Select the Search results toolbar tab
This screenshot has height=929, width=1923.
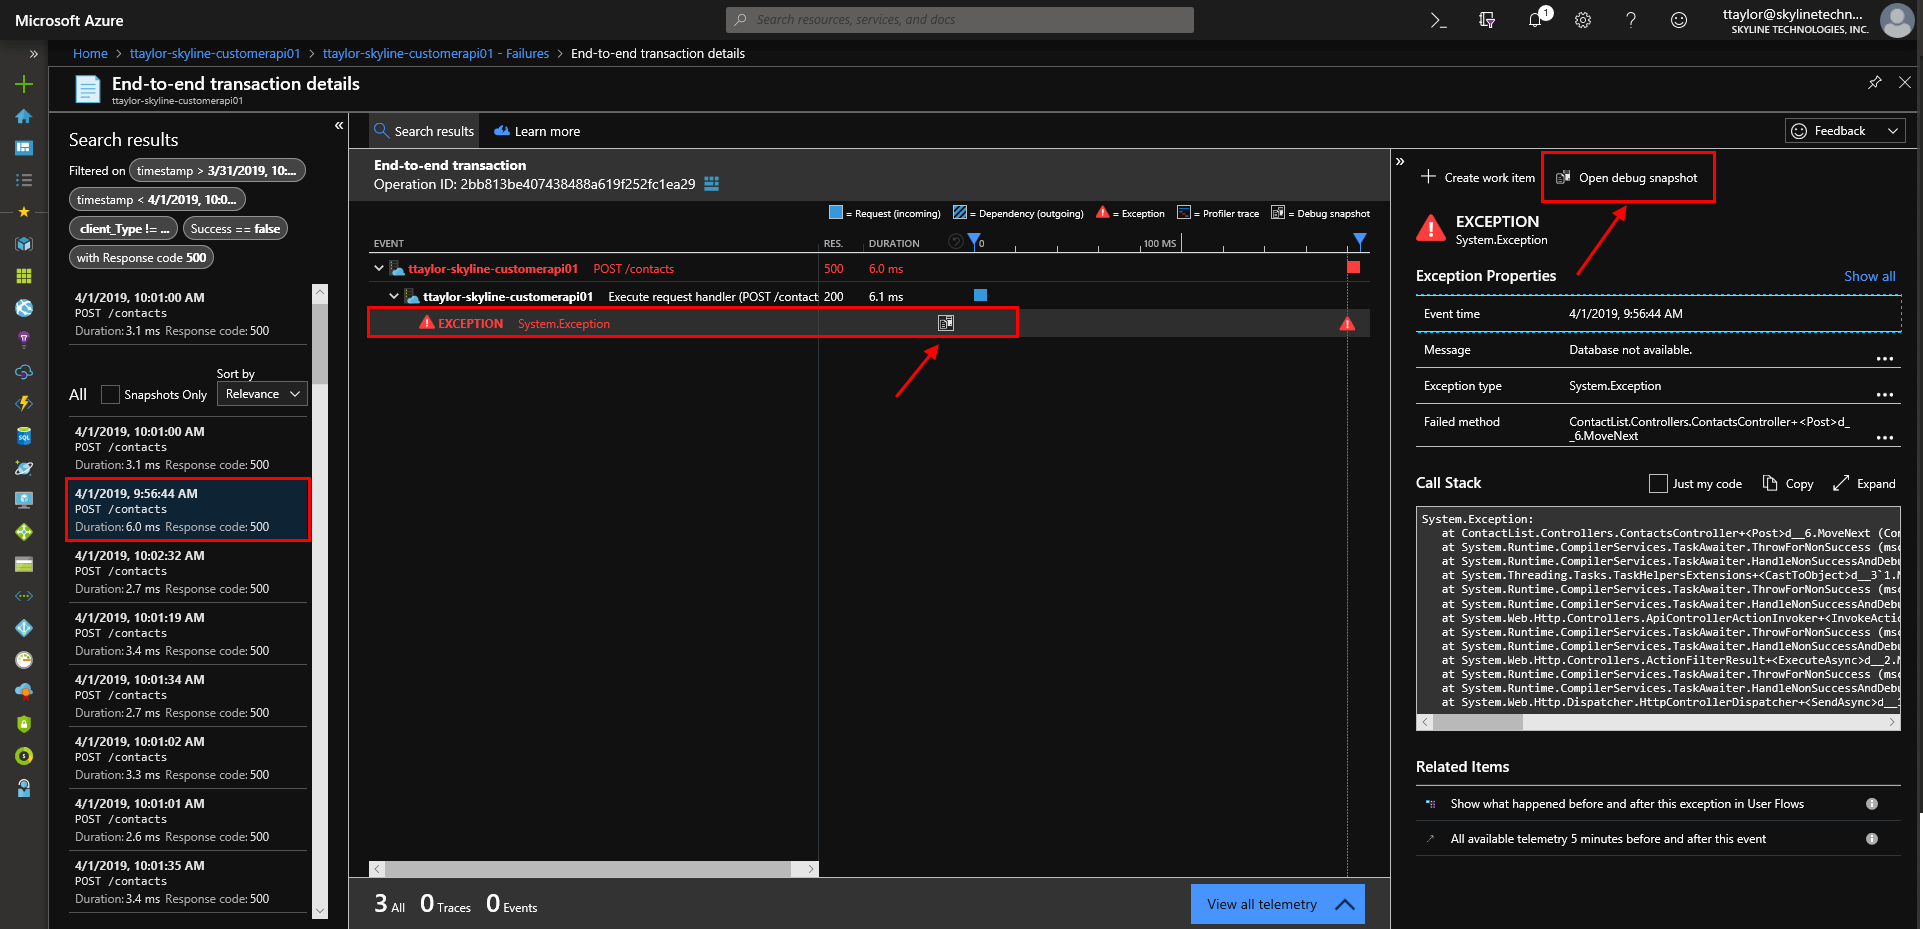coord(424,131)
